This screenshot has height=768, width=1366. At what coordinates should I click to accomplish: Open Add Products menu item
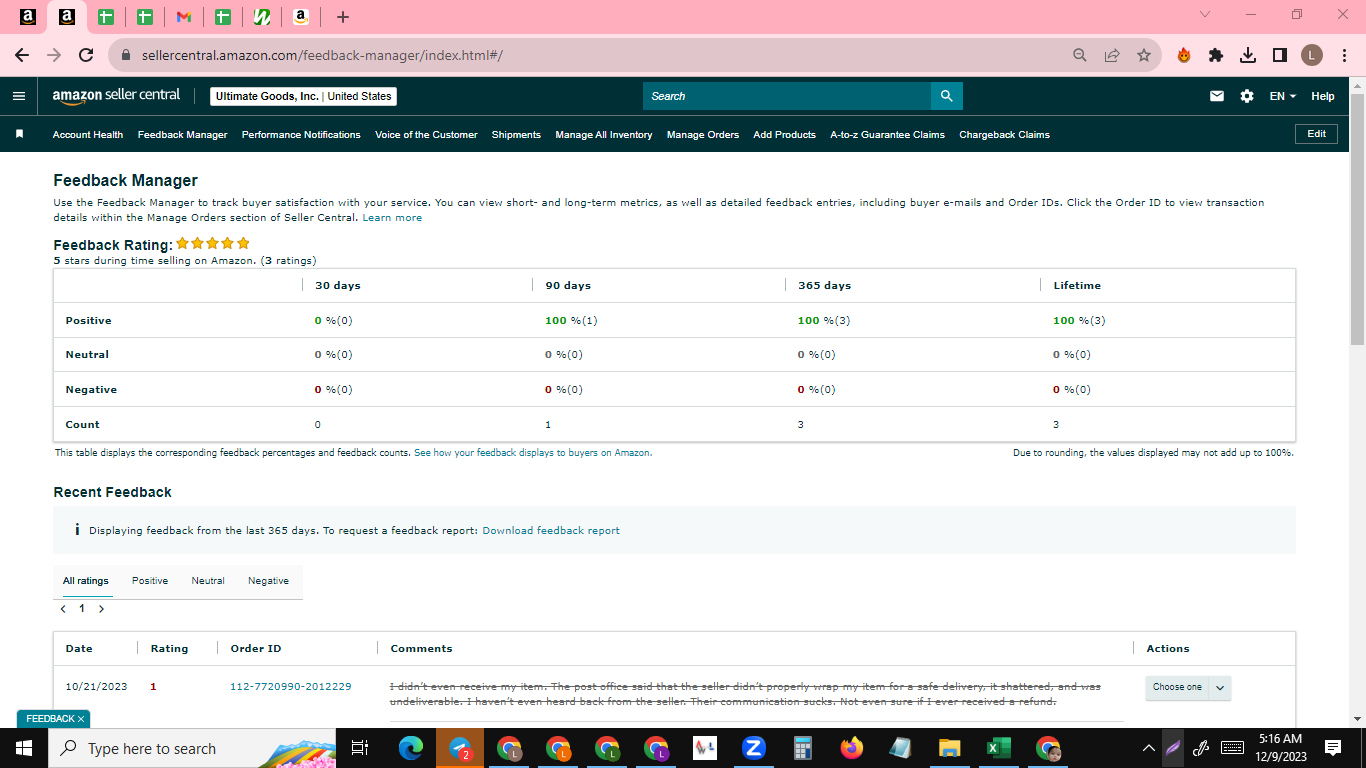click(784, 134)
